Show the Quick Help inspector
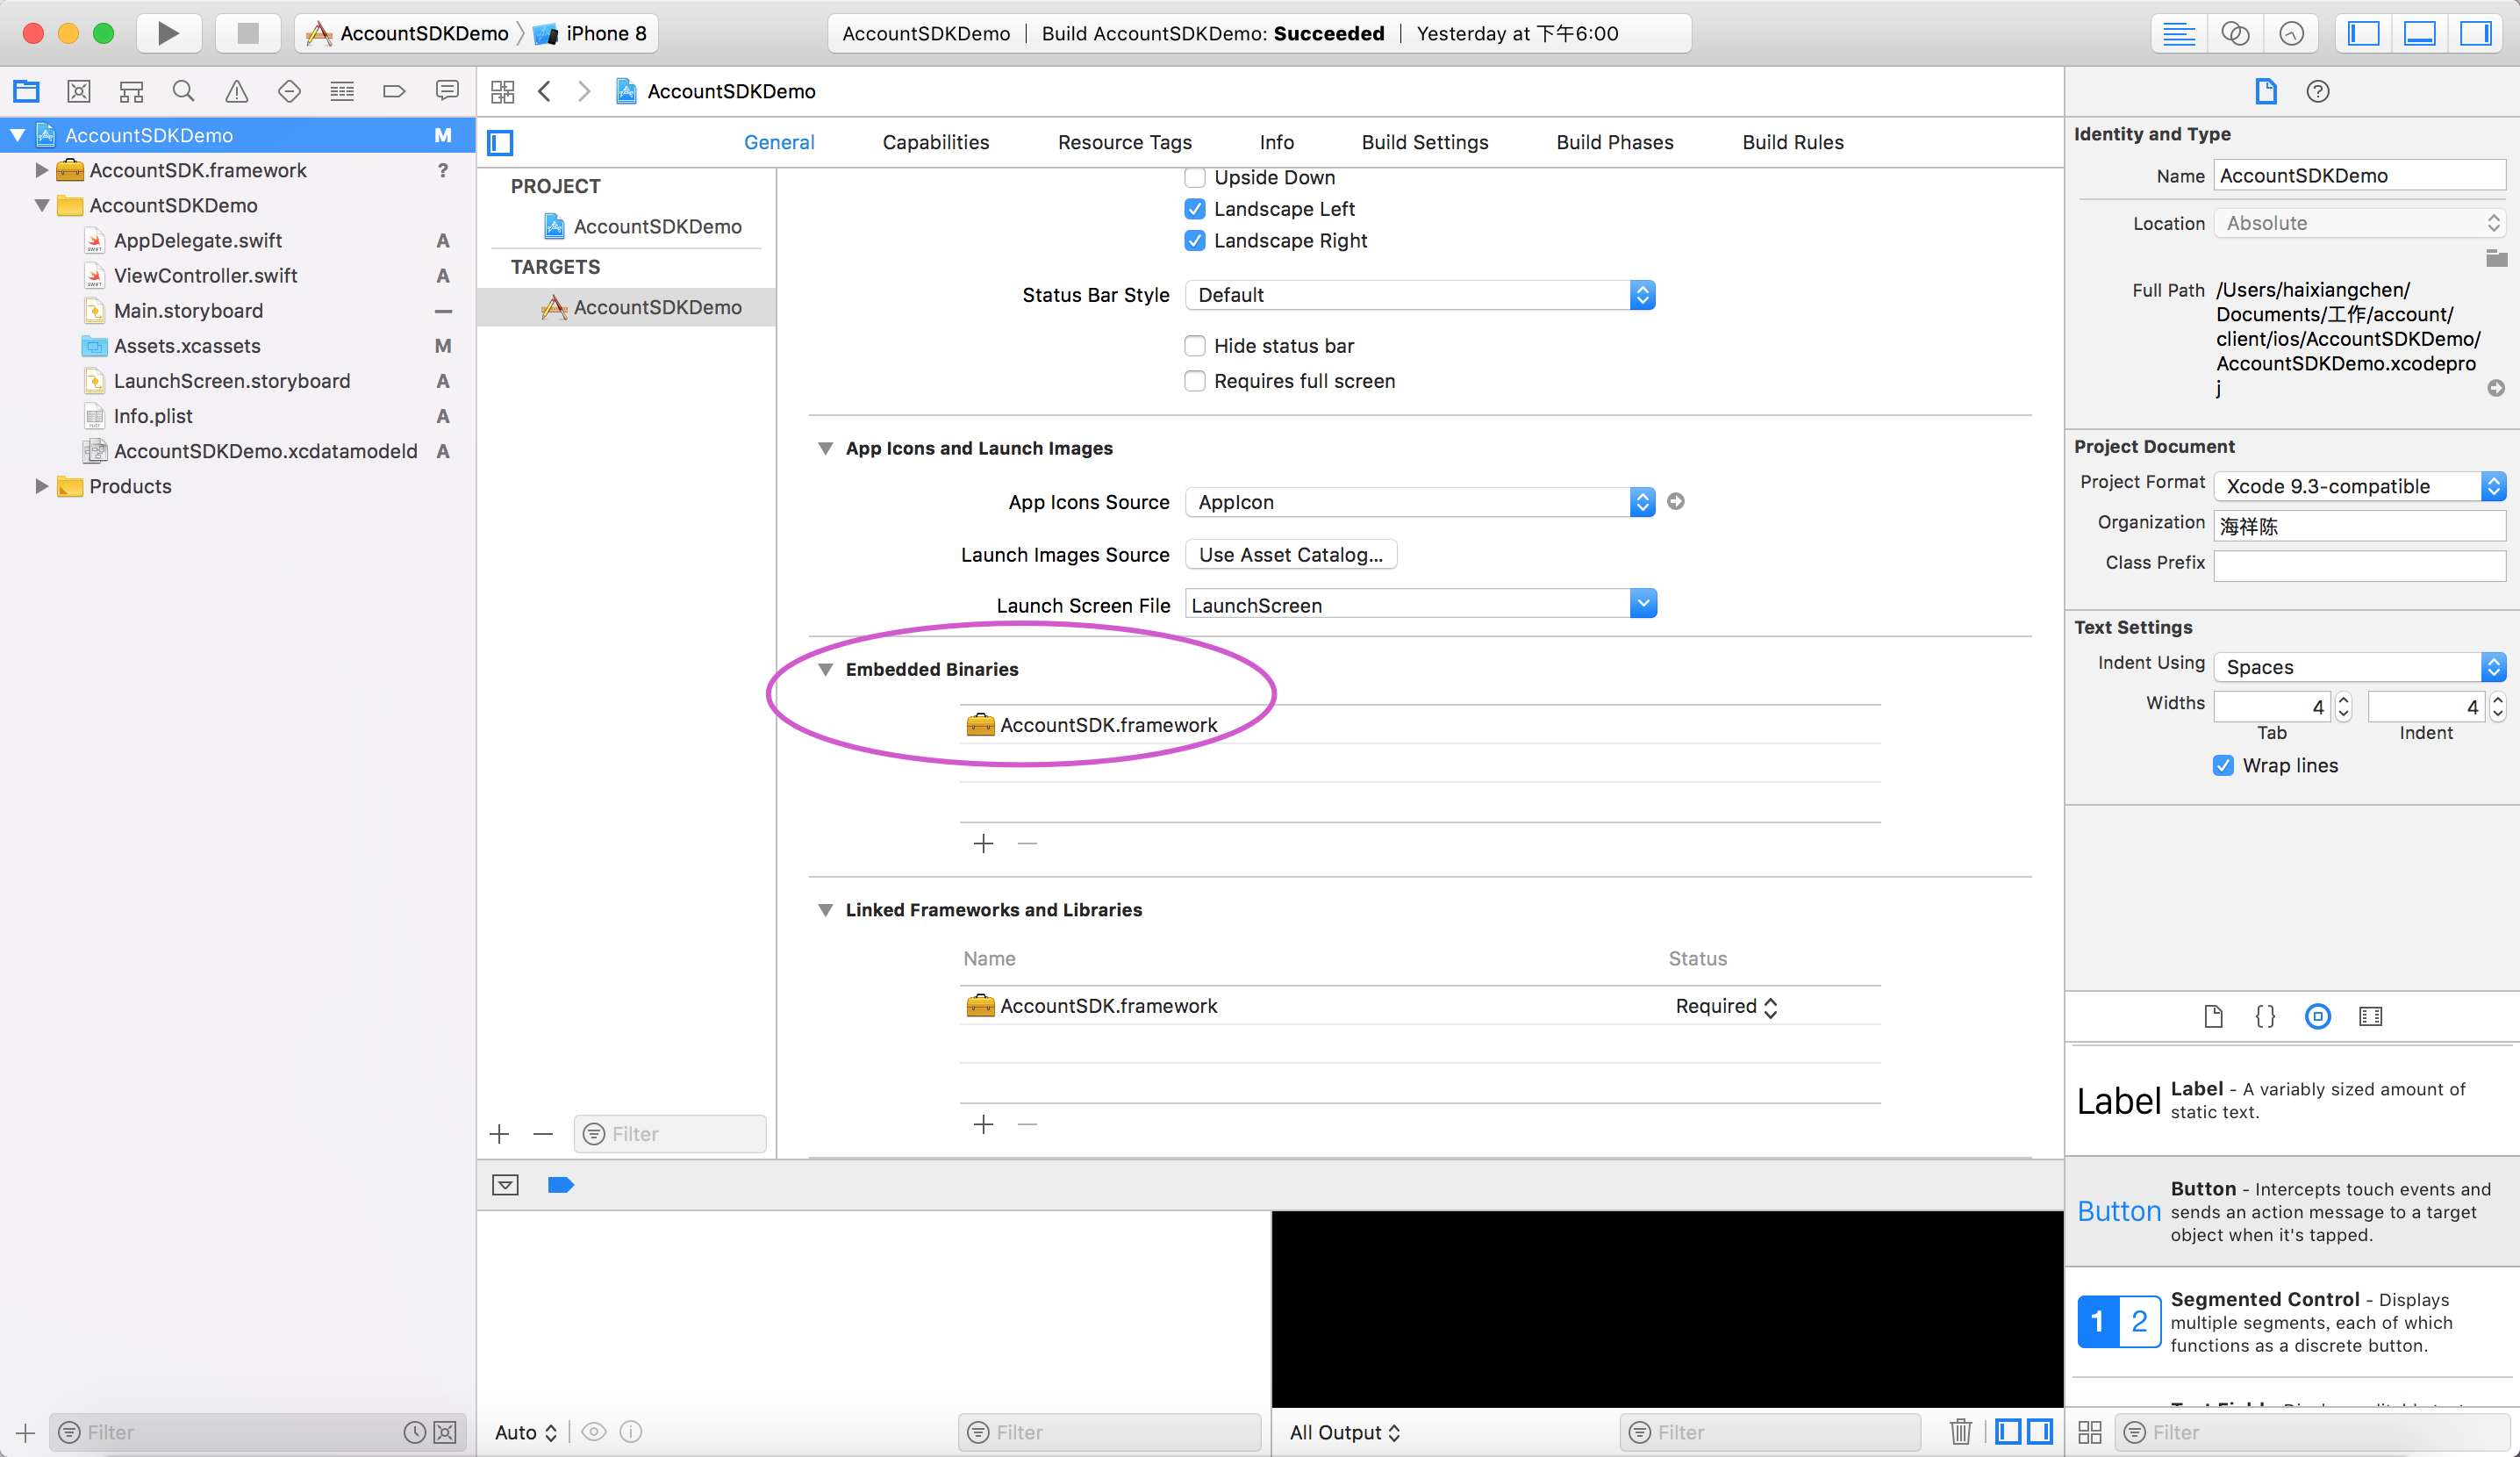2520x1457 pixels. pos(2318,91)
